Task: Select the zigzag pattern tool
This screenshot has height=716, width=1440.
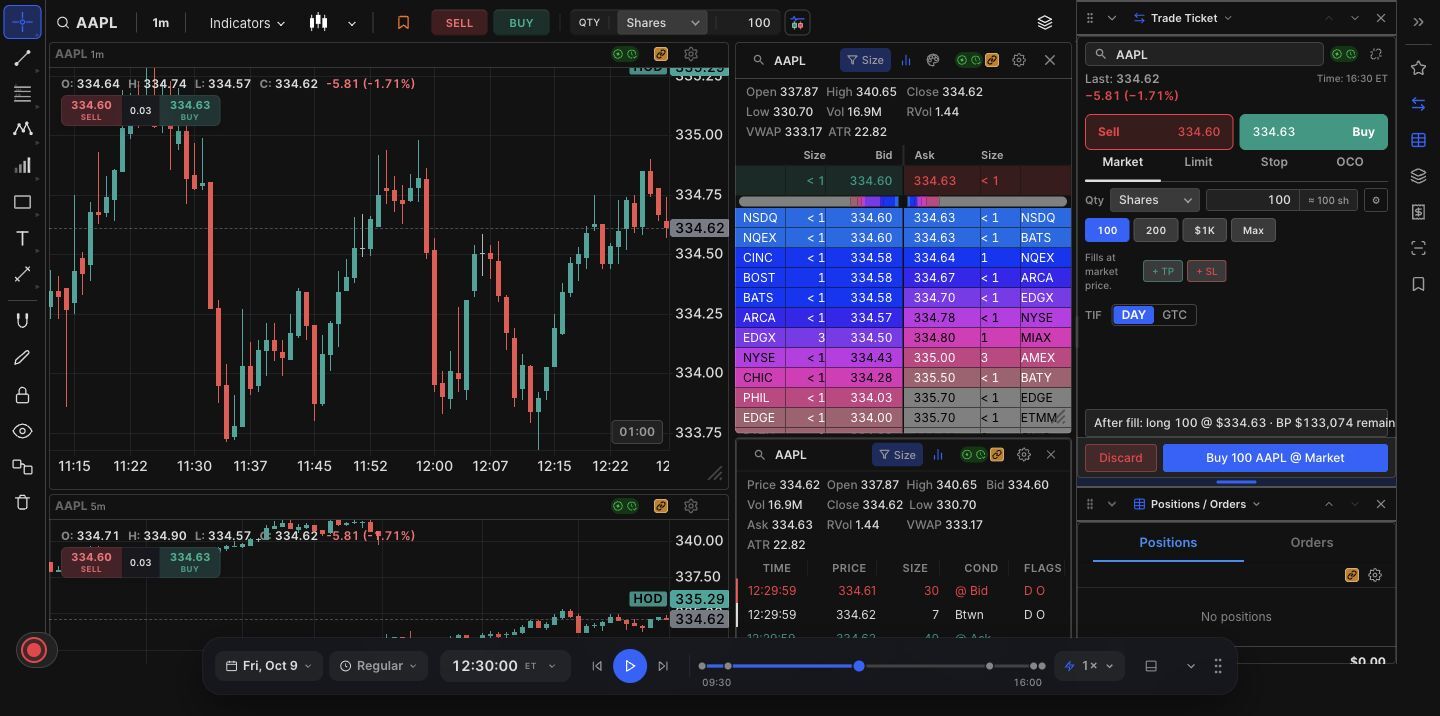Action: (22, 129)
